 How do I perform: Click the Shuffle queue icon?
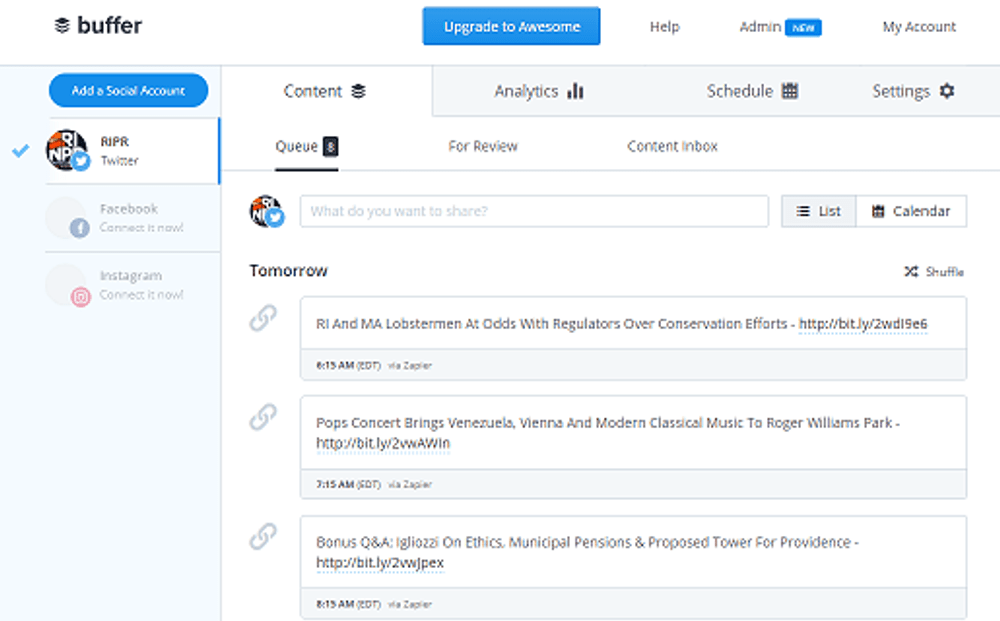(x=911, y=272)
